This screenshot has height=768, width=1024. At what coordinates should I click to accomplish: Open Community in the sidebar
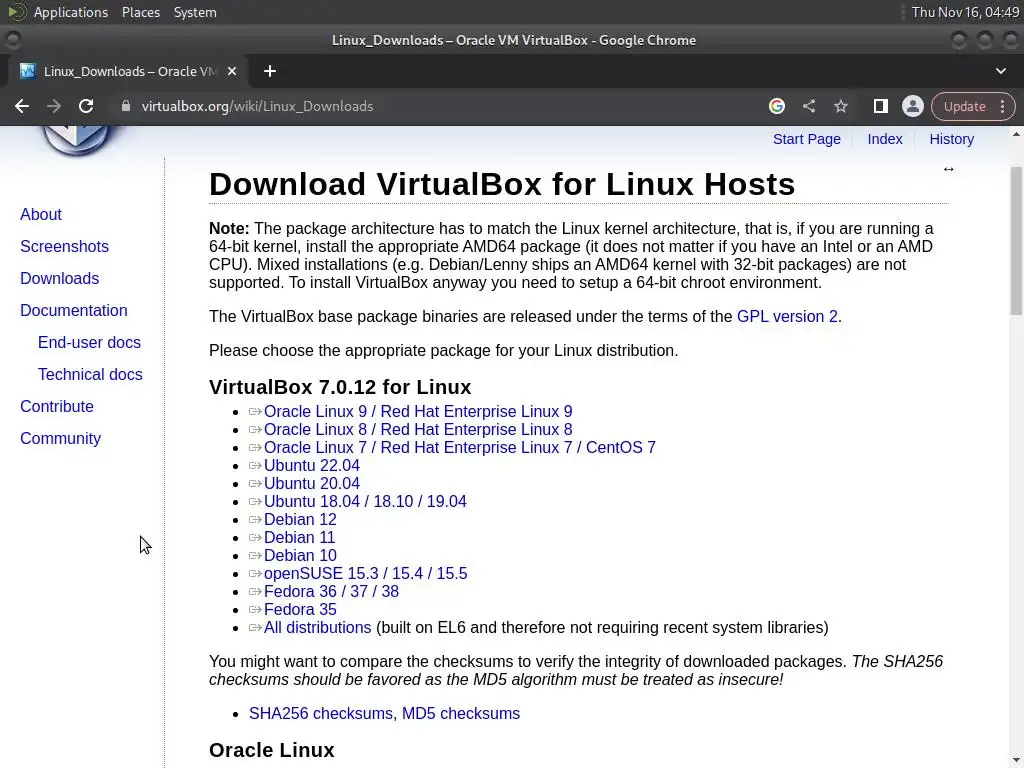pos(60,438)
